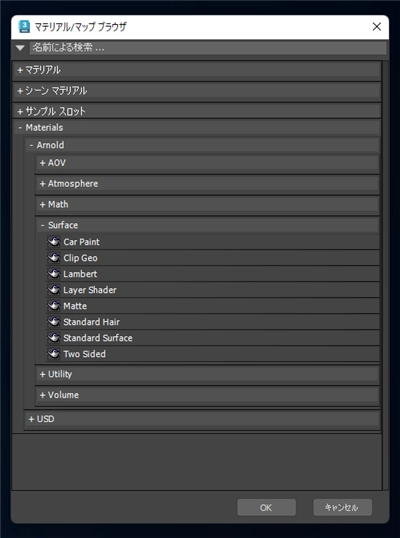Click the Clip Geo material teapot icon
This screenshot has width=400, height=538.
pos(54,258)
